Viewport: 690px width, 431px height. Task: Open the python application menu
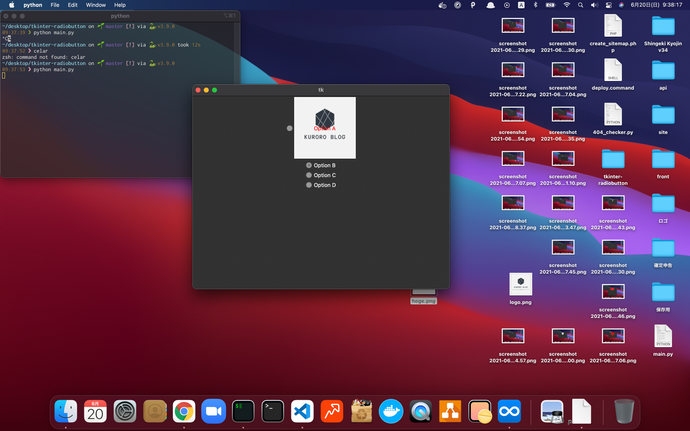33,5
